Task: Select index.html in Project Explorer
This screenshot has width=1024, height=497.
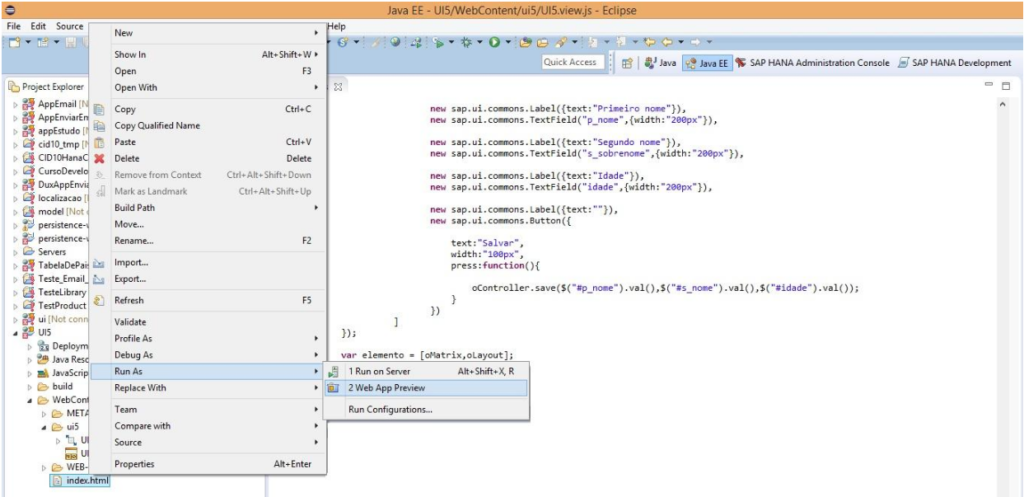Action: coord(85,482)
